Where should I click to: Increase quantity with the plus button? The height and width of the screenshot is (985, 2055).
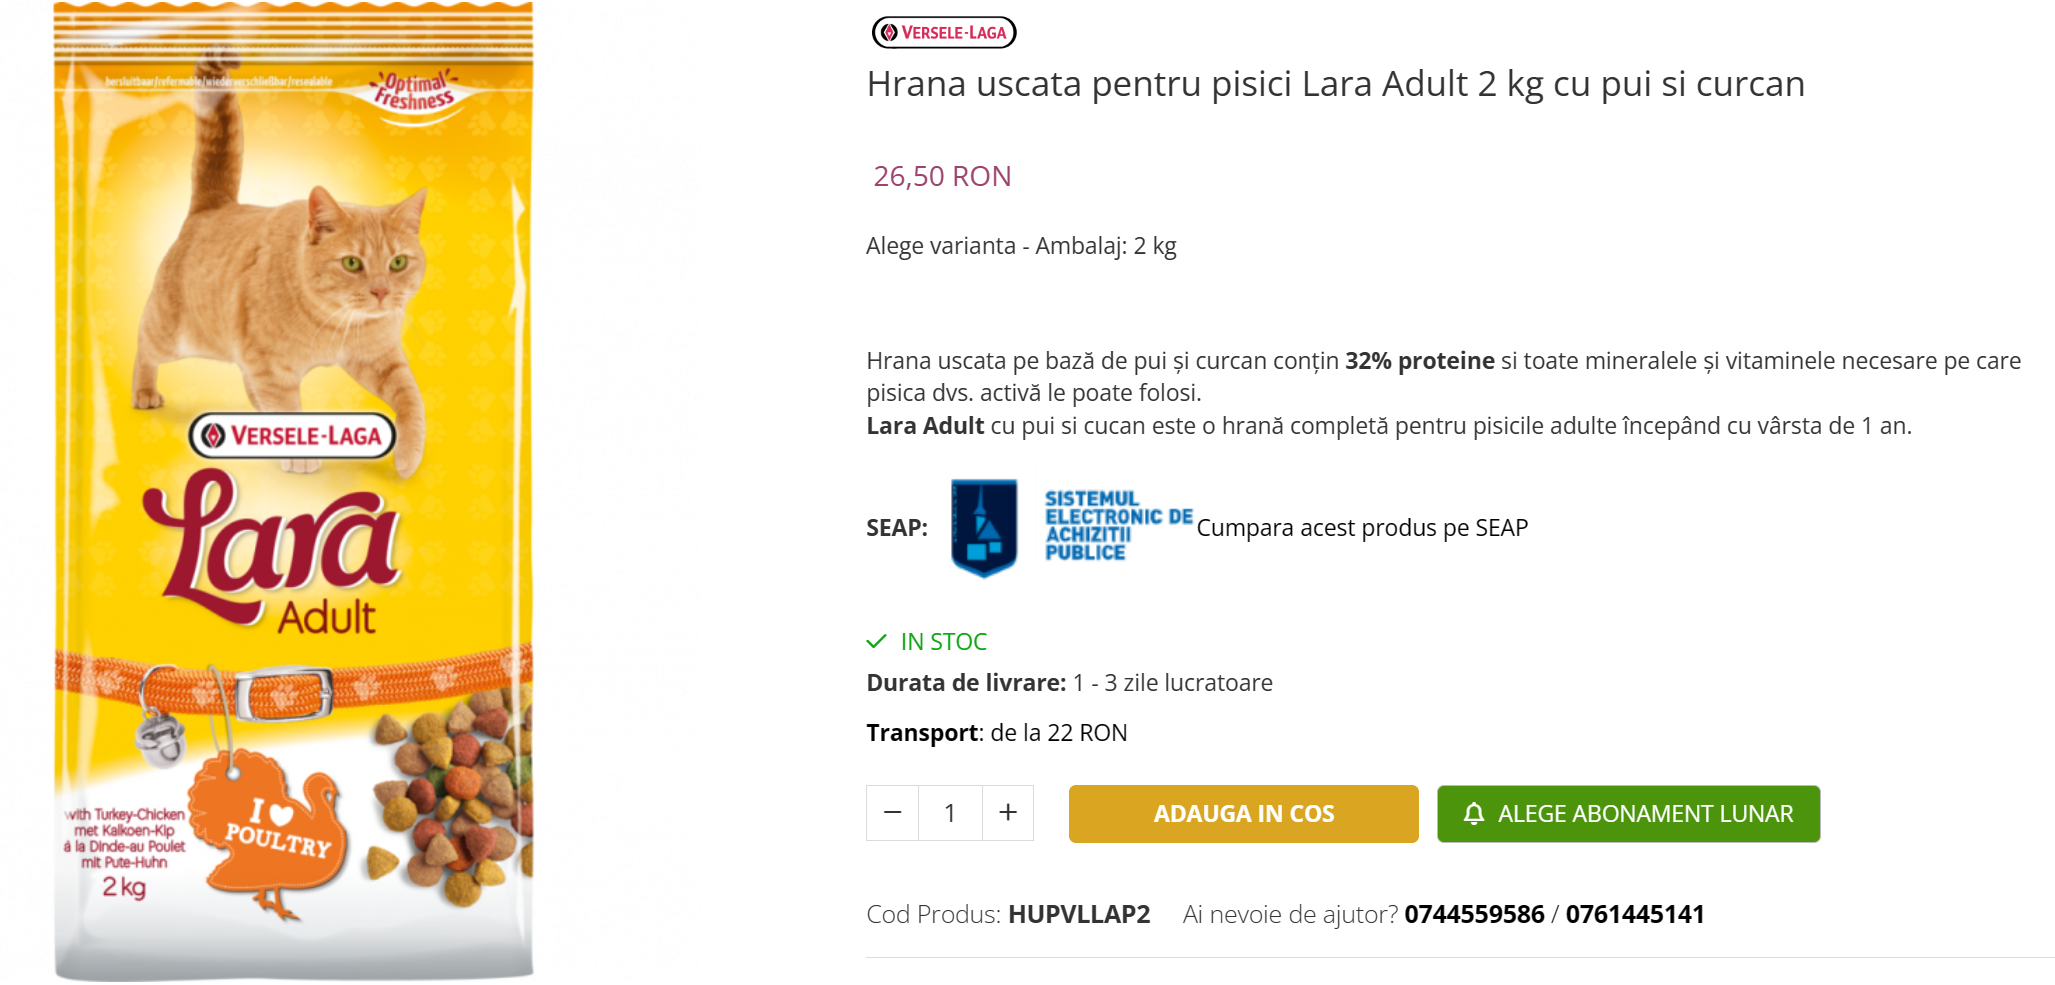(x=1008, y=813)
